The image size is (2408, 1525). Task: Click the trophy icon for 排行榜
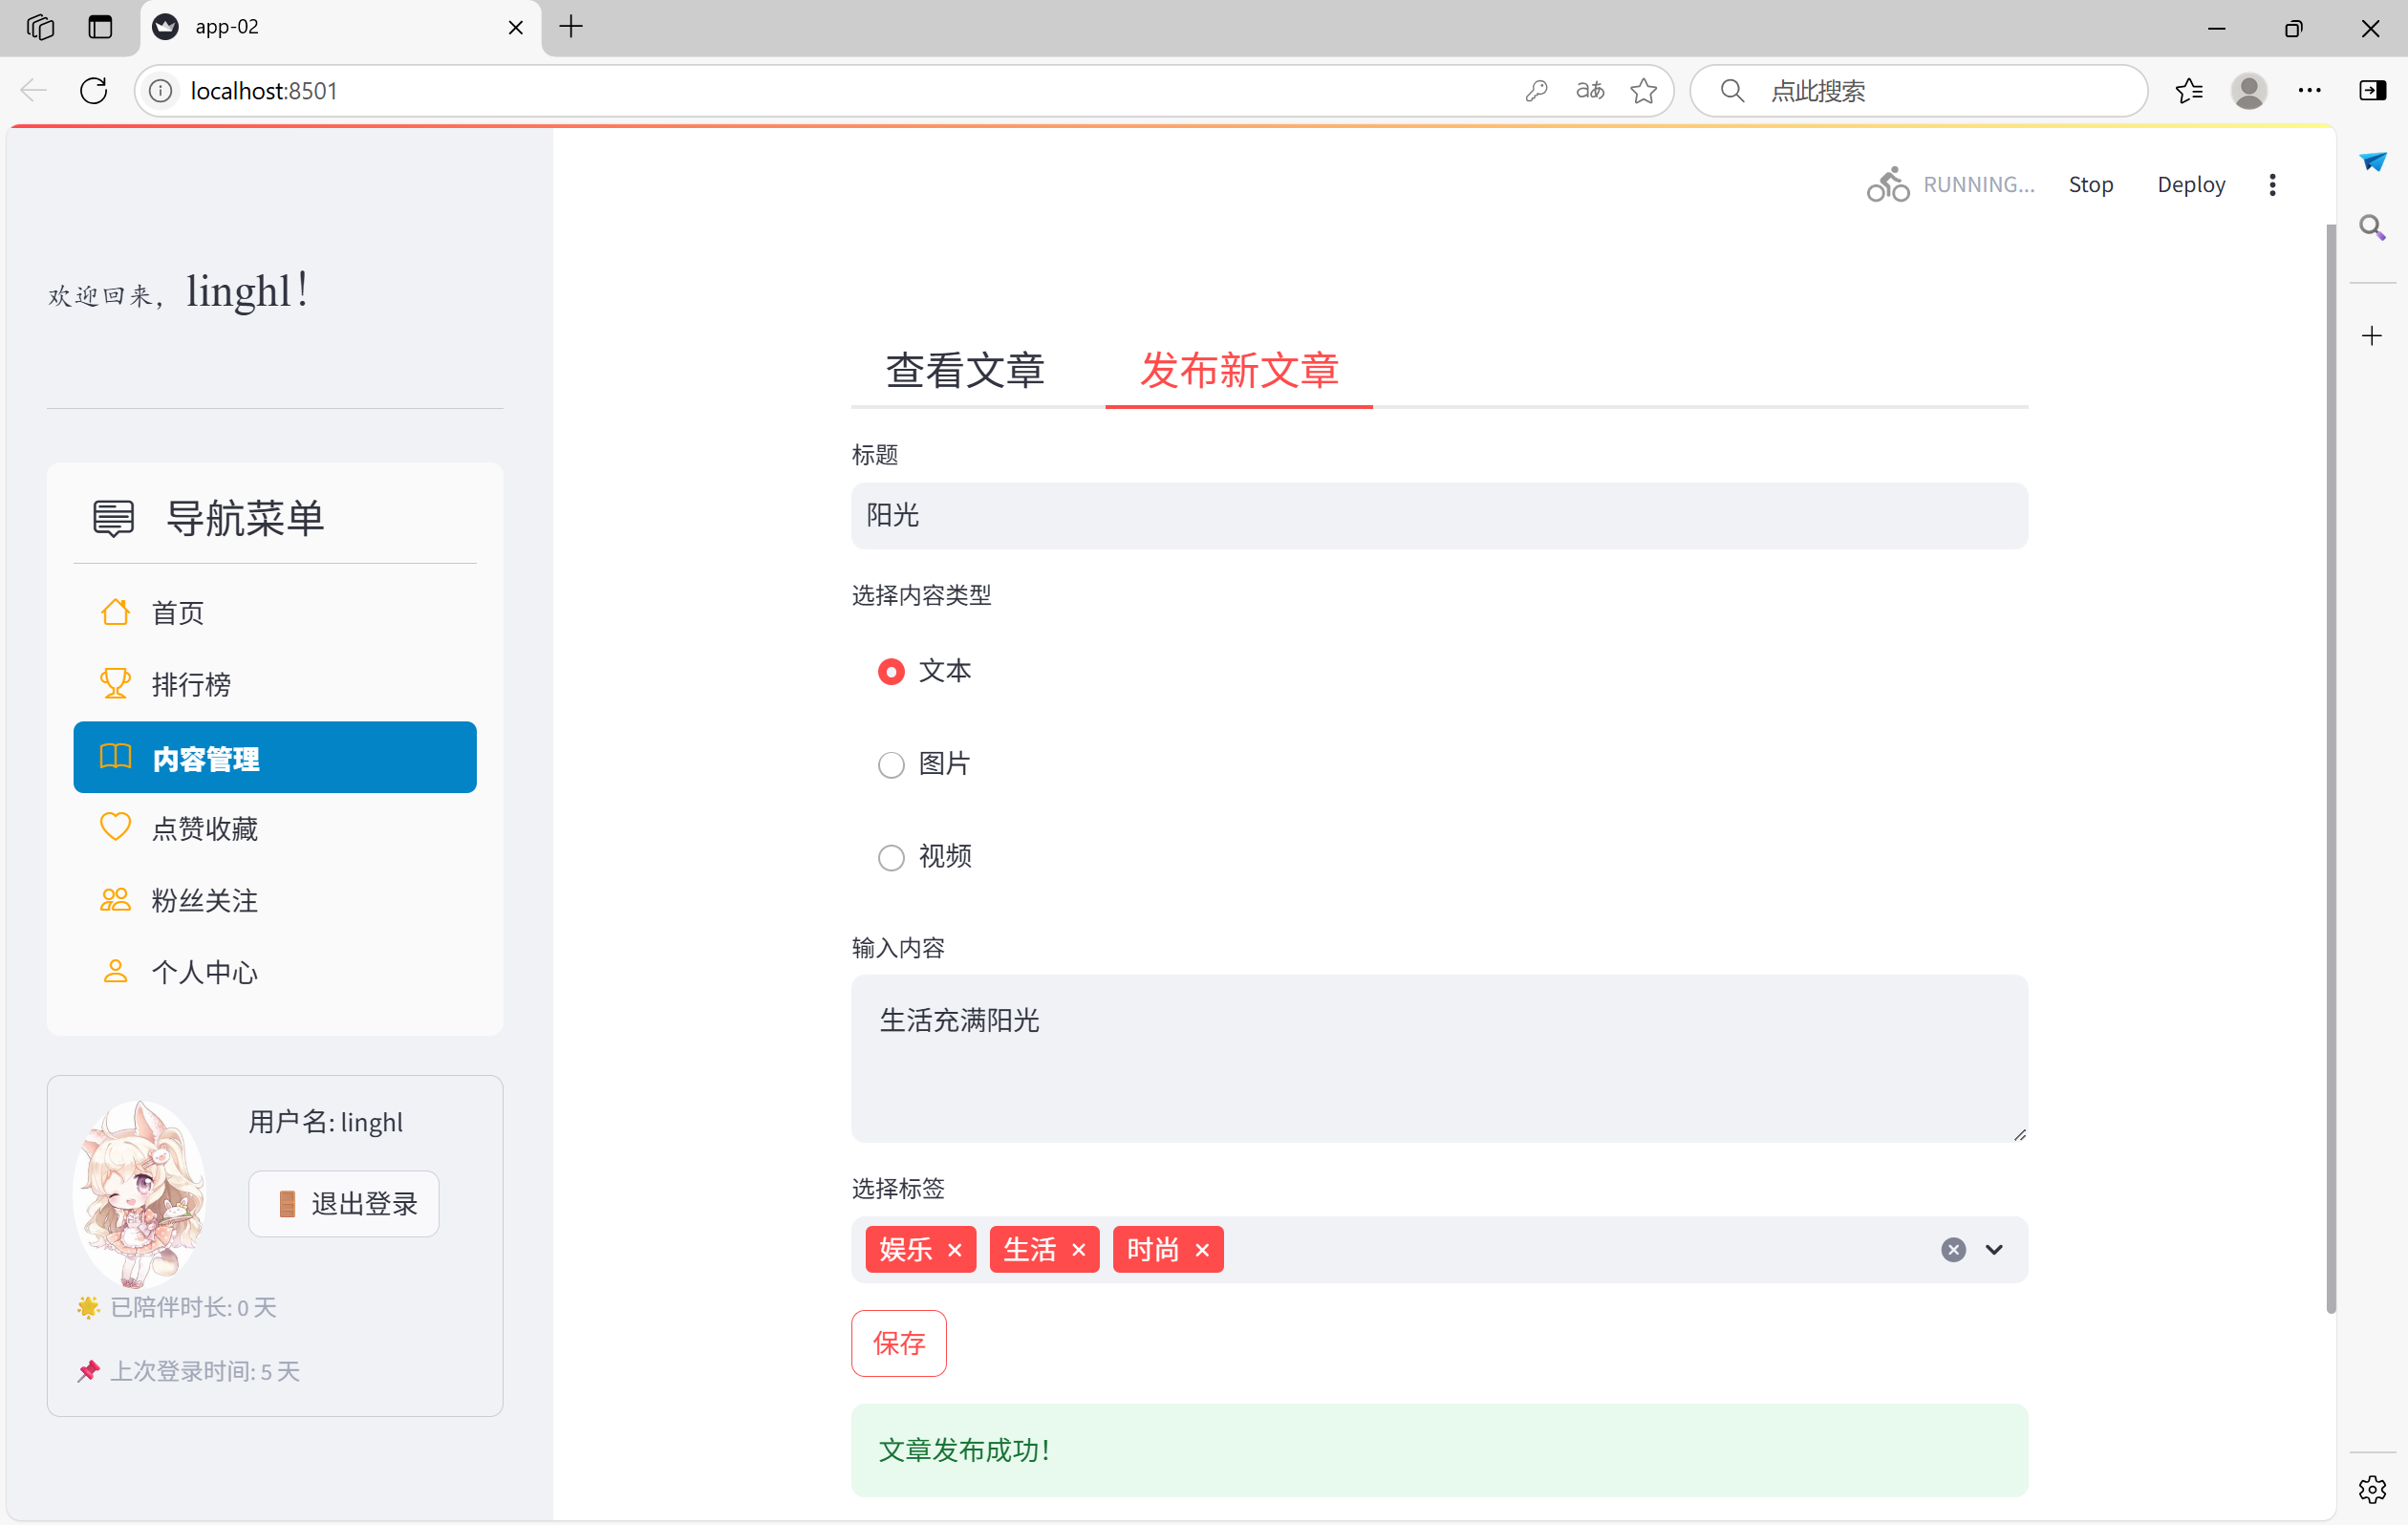click(115, 684)
